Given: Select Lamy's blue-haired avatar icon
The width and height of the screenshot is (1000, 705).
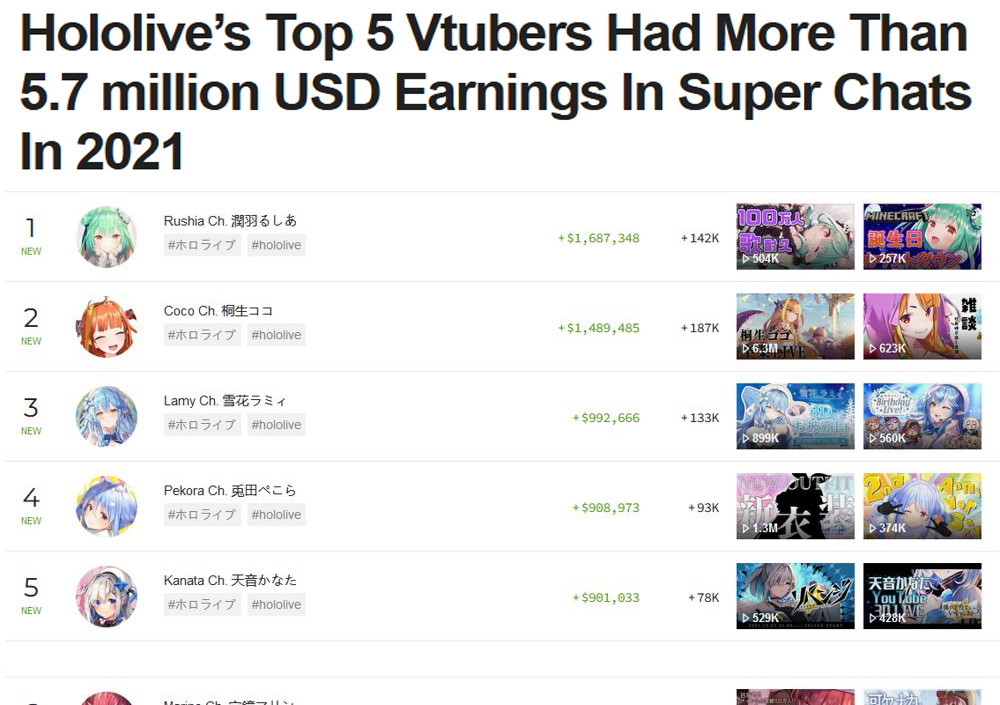Looking at the screenshot, I should pos(107,417).
